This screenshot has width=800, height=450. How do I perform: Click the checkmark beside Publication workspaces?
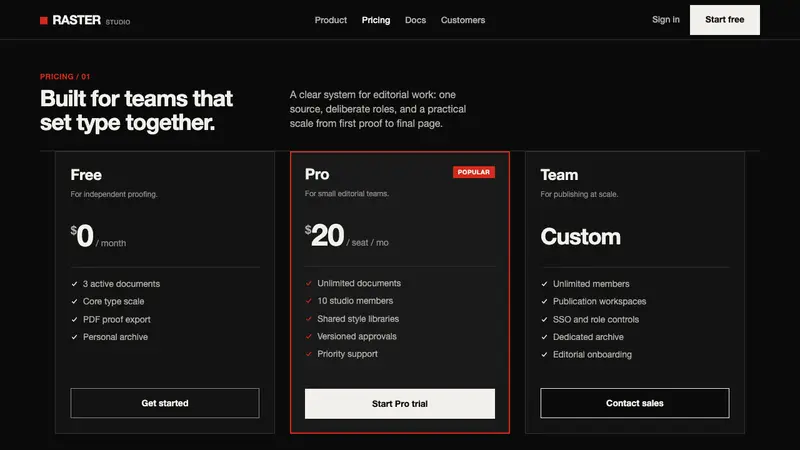pyautogui.click(x=544, y=302)
